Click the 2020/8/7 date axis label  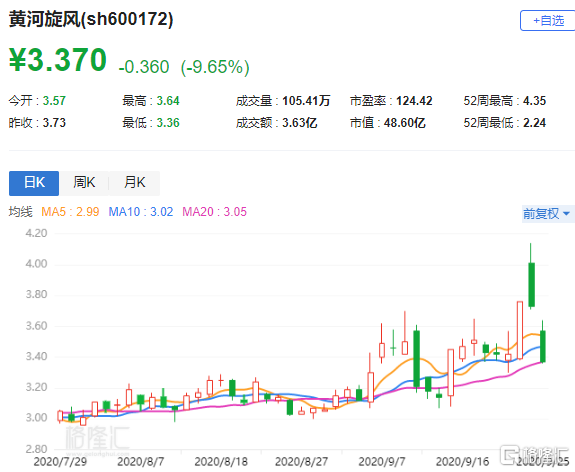[140, 461]
